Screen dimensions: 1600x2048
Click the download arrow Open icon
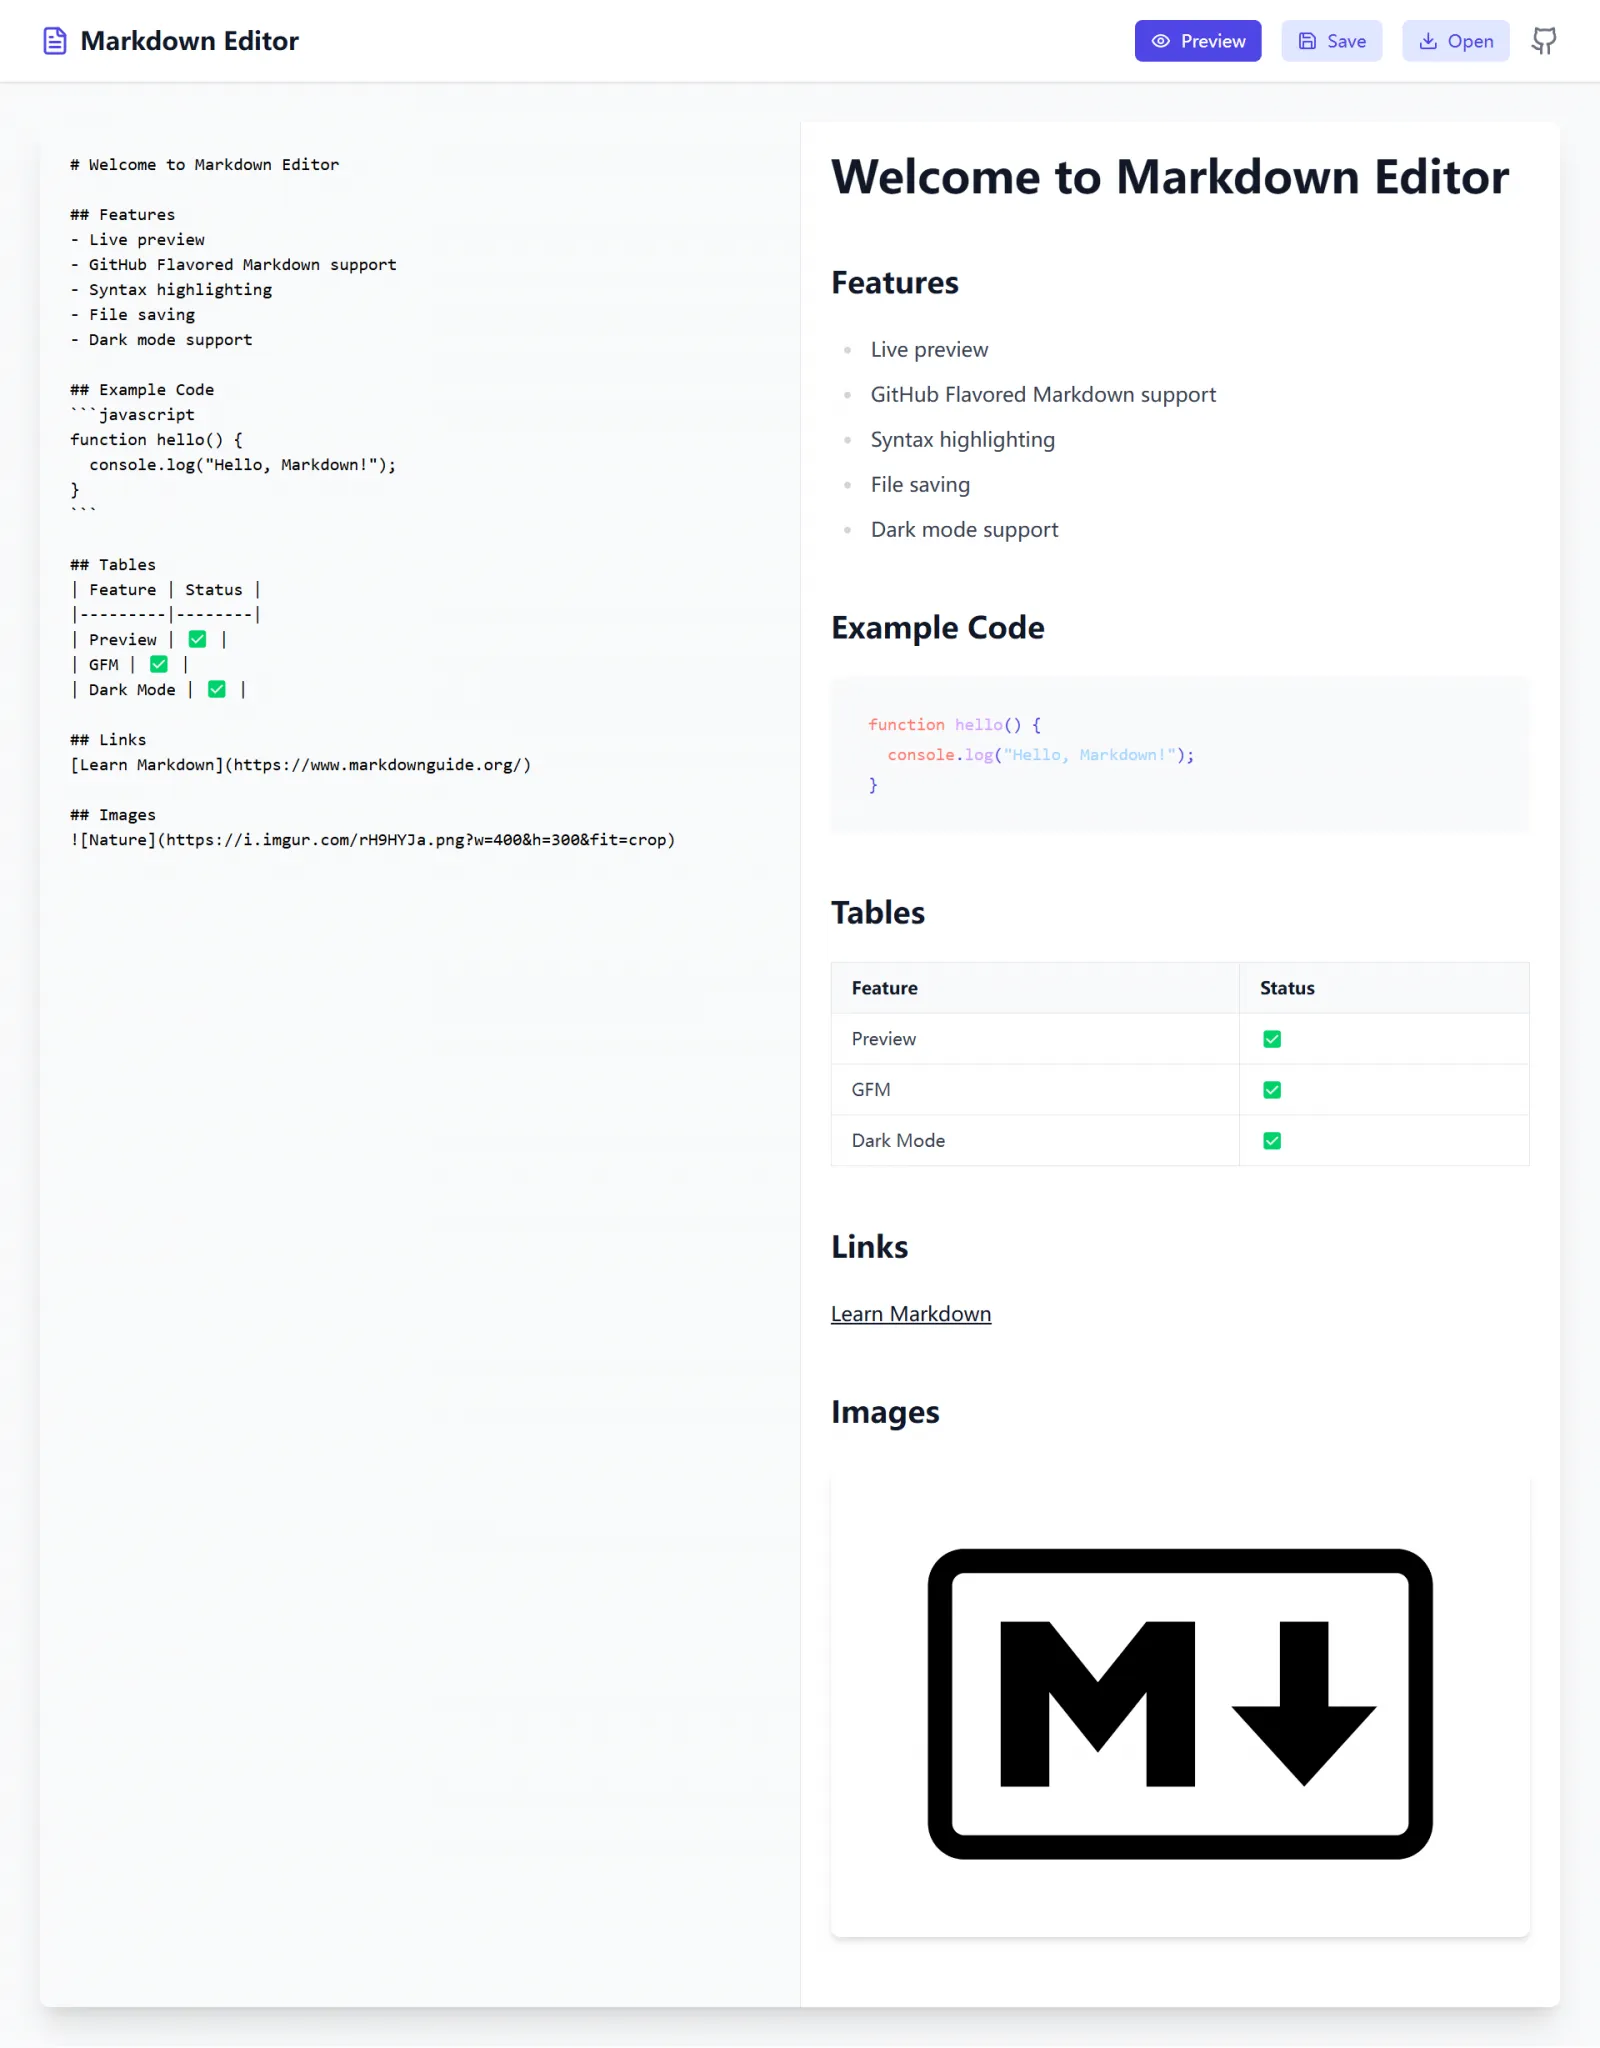point(1428,41)
